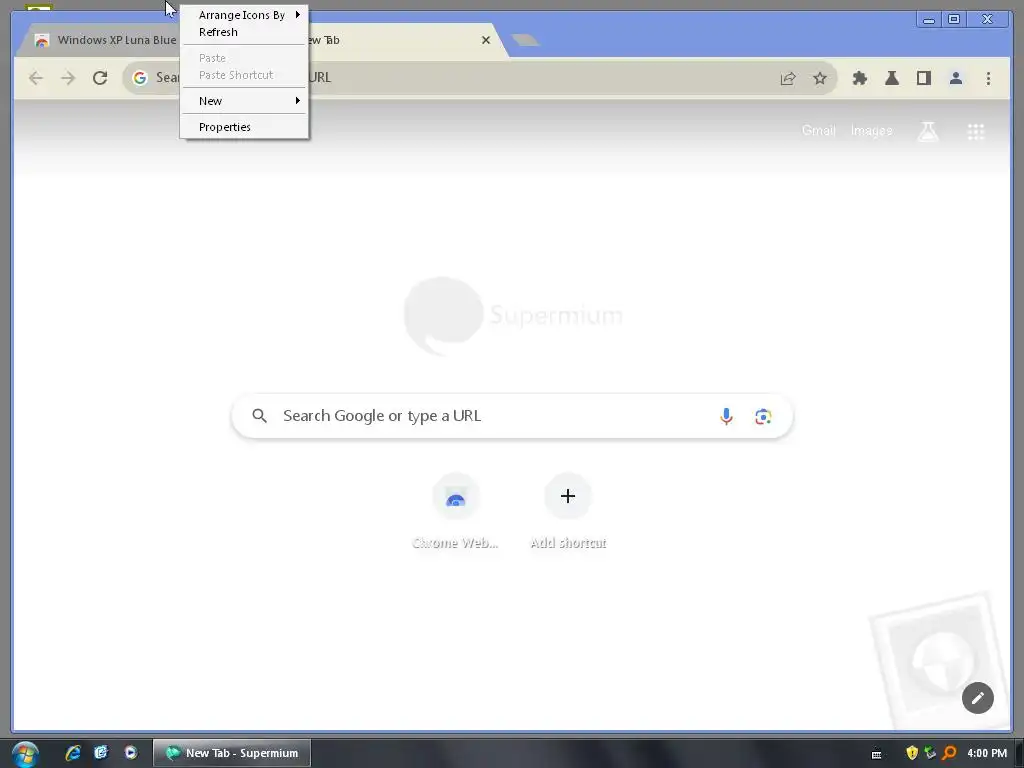Open the toolbar Labs flask icon

click(891, 78)
